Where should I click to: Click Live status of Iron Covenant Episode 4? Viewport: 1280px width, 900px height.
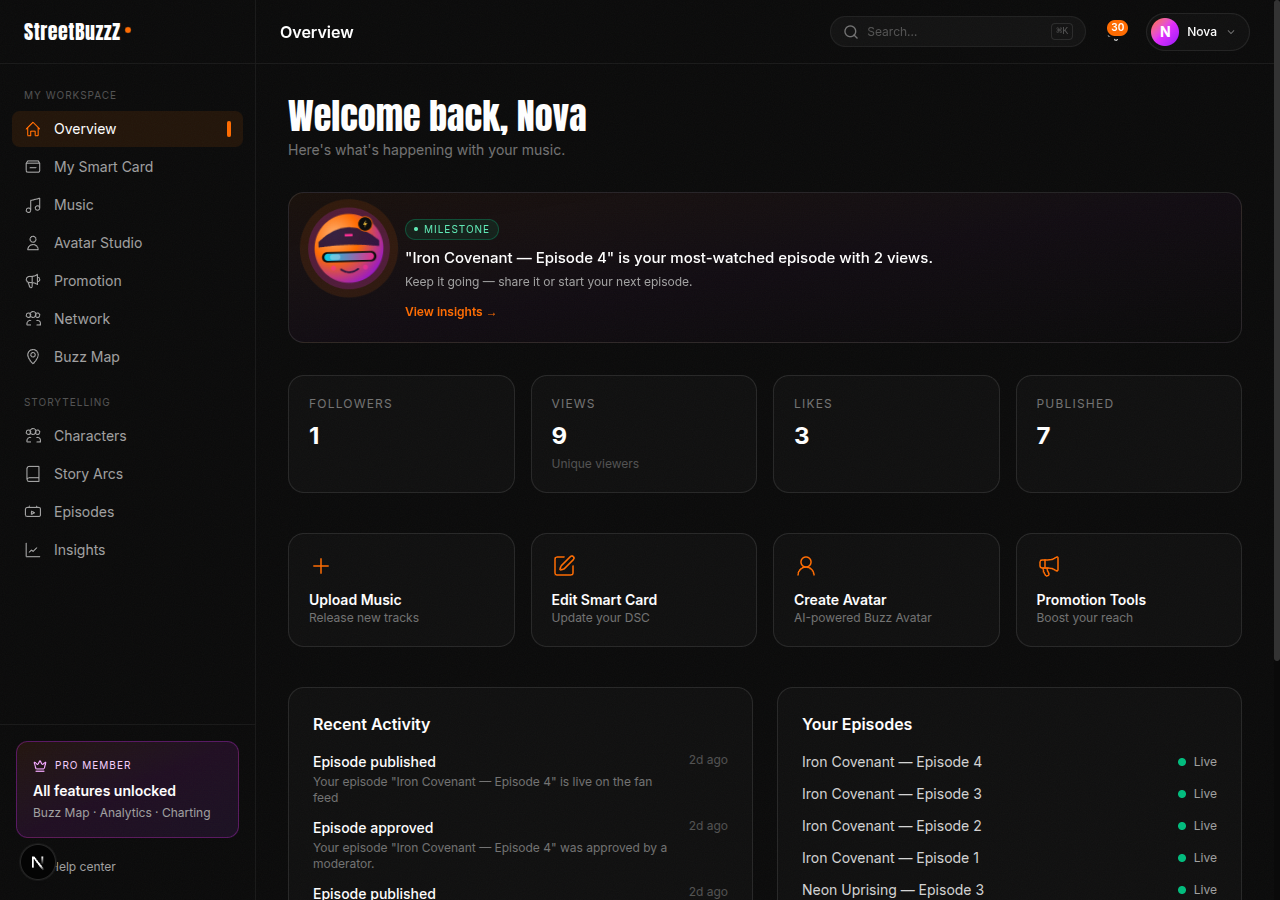pos(1198,762)
